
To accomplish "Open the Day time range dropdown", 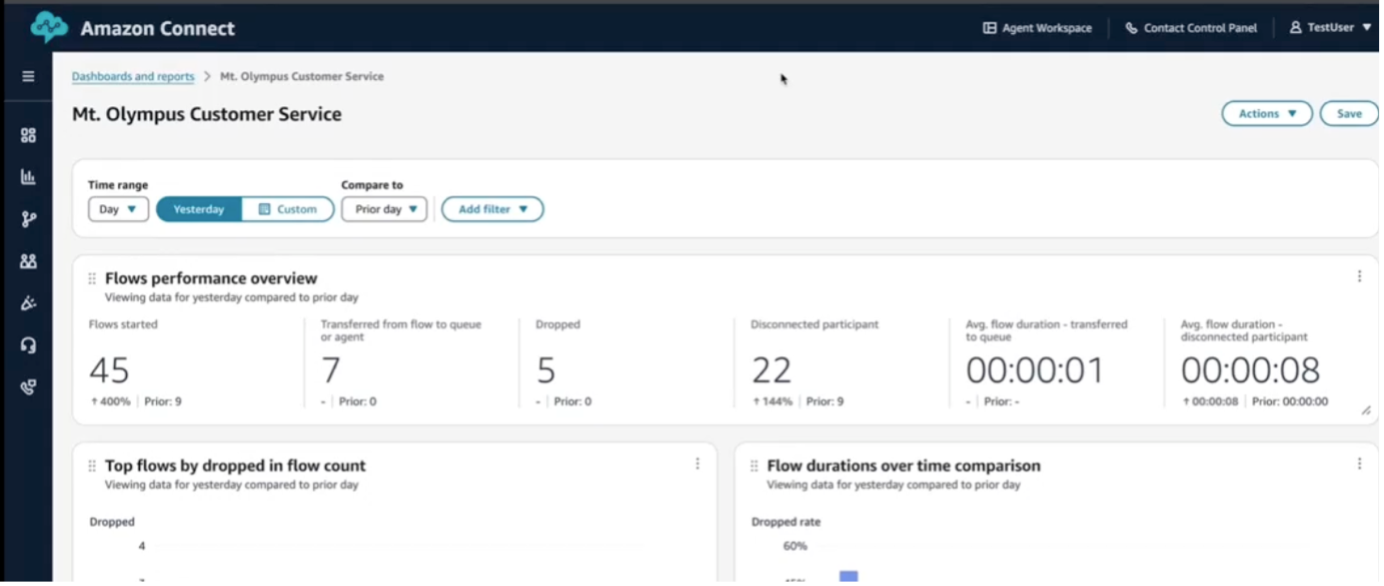I will pos(117,209).
